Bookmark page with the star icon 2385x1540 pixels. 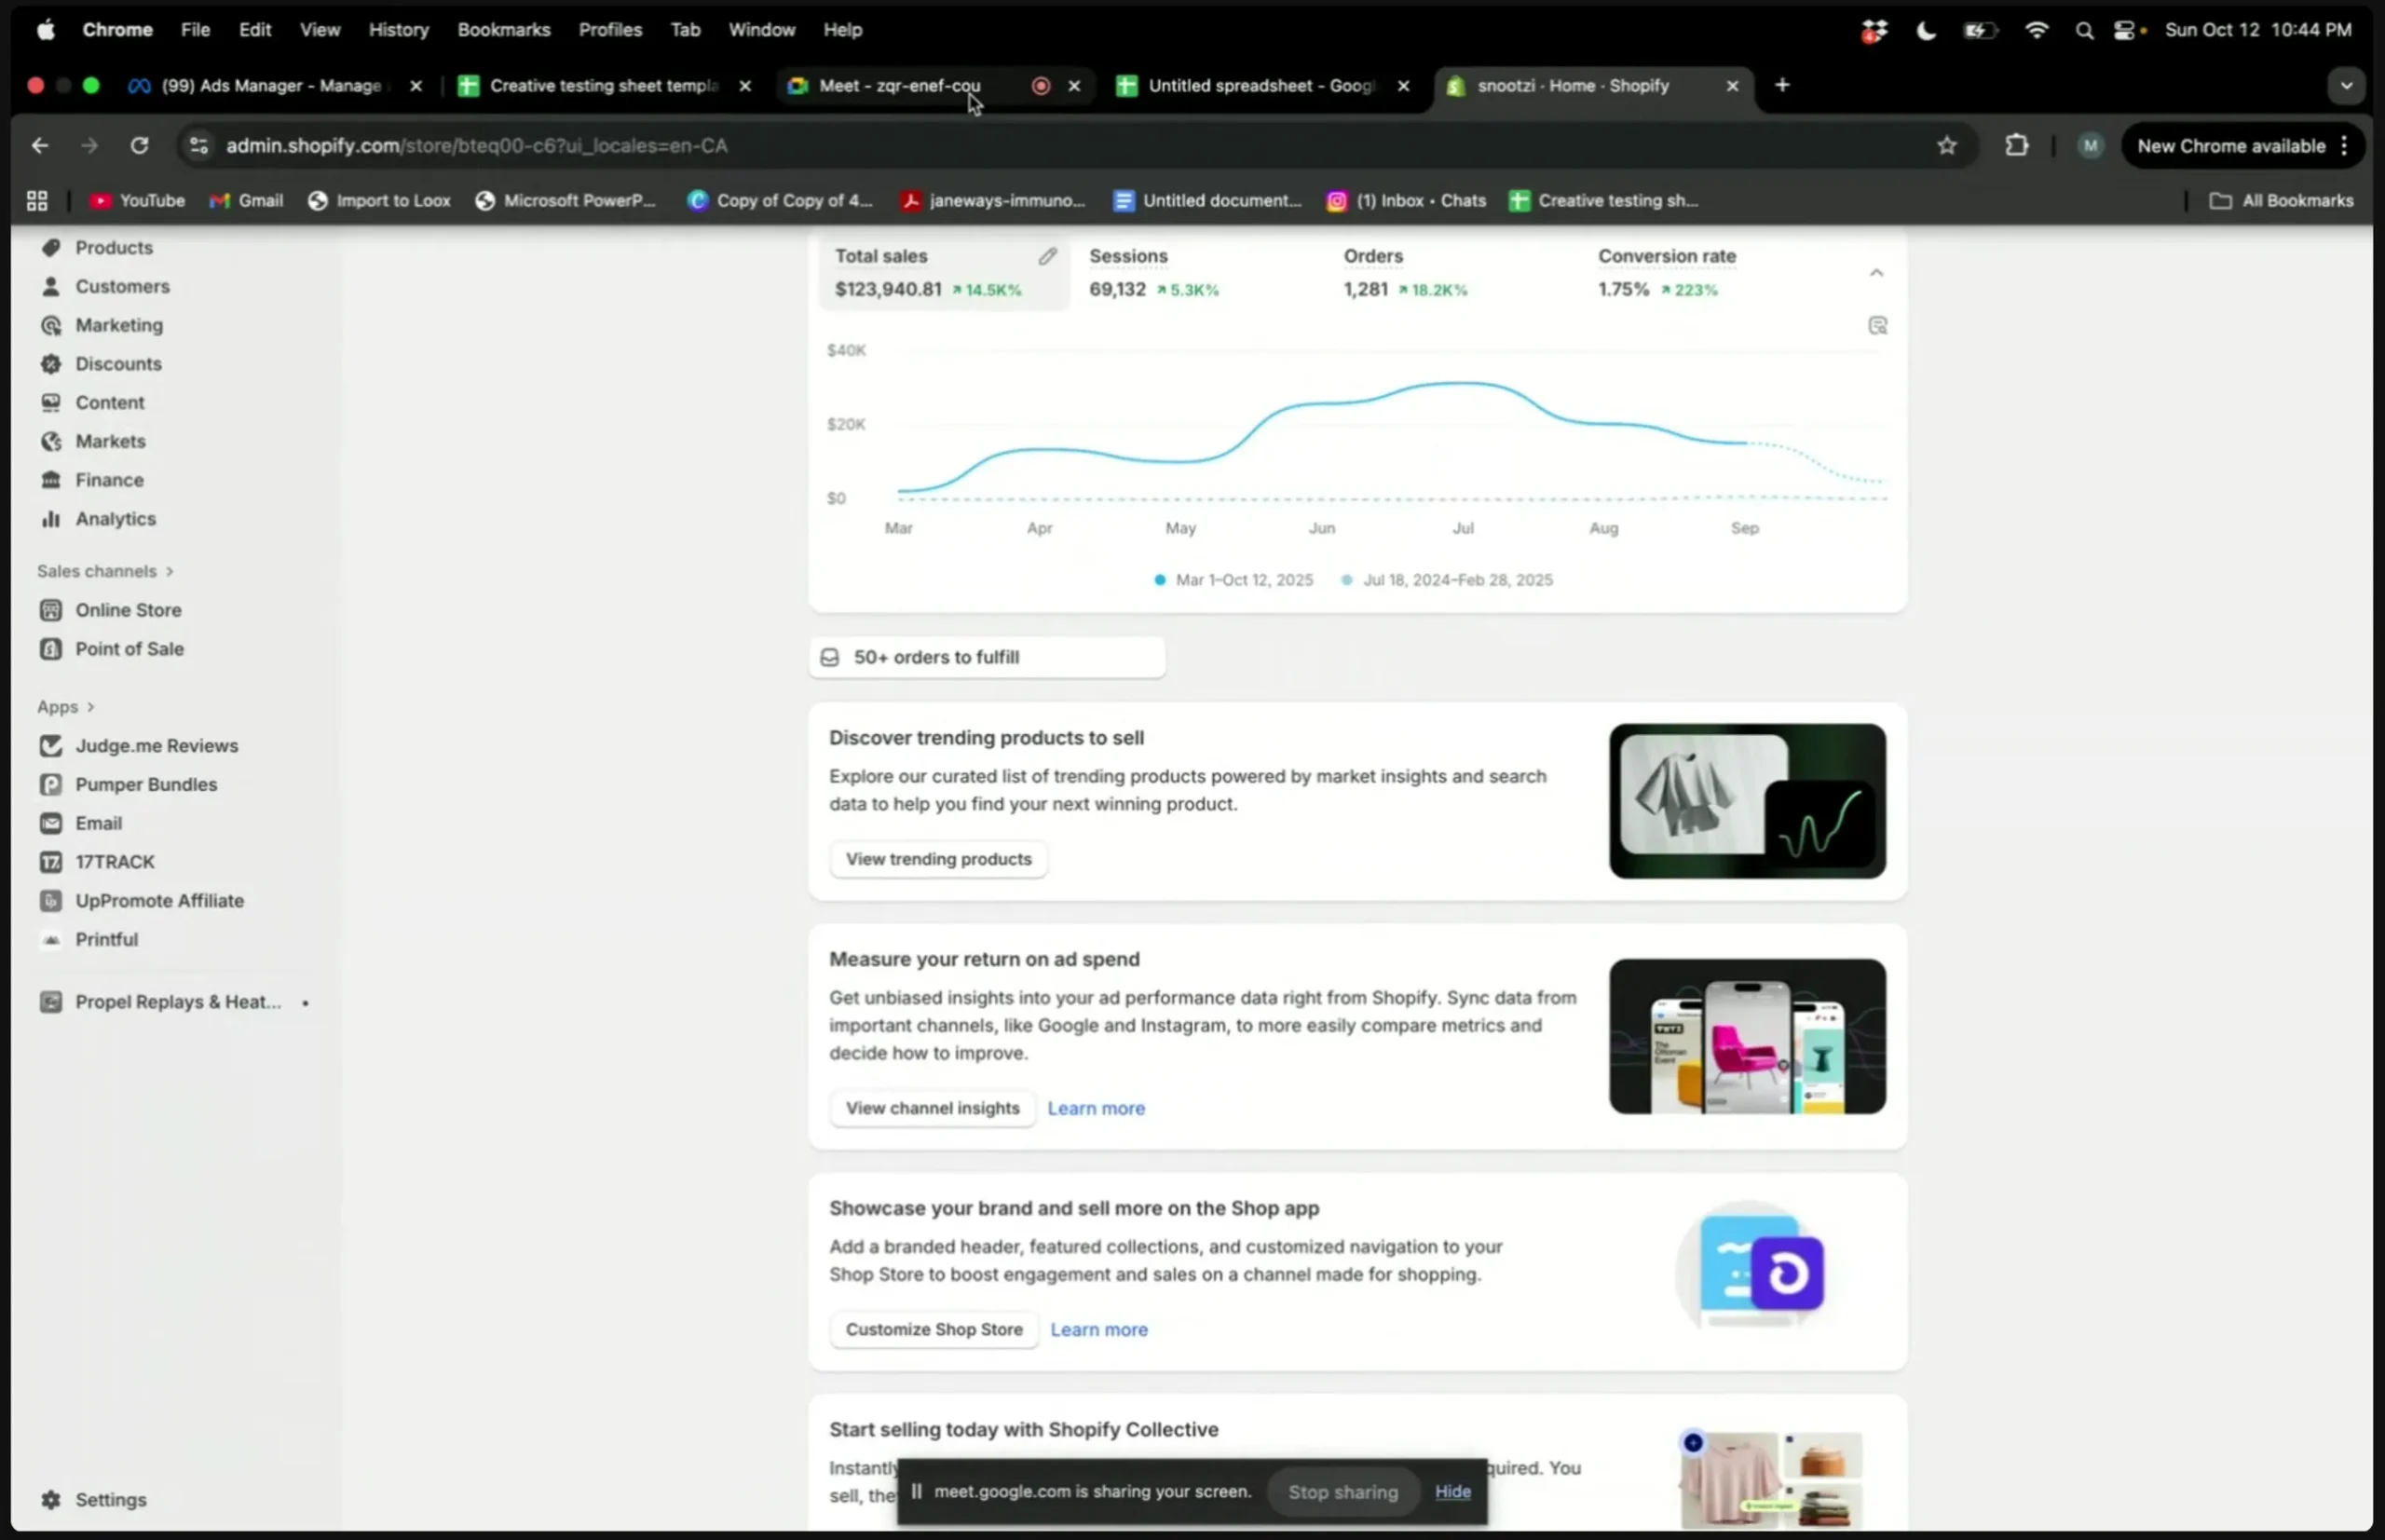(1946, 146)
